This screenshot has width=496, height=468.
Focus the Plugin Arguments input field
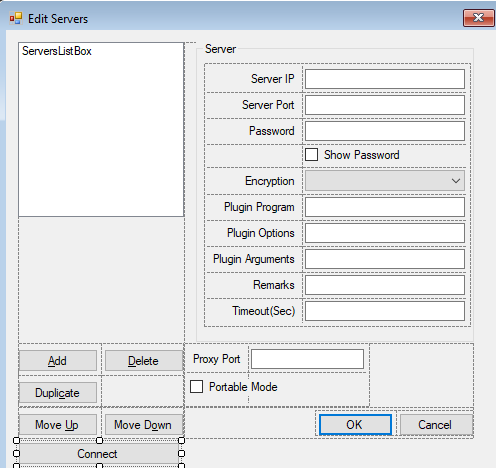(385, 259)
